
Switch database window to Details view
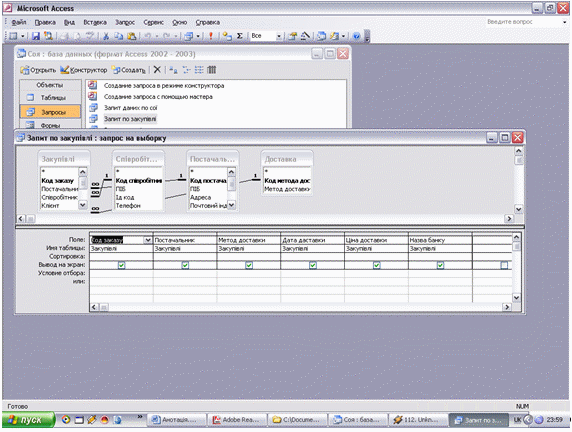212,69
